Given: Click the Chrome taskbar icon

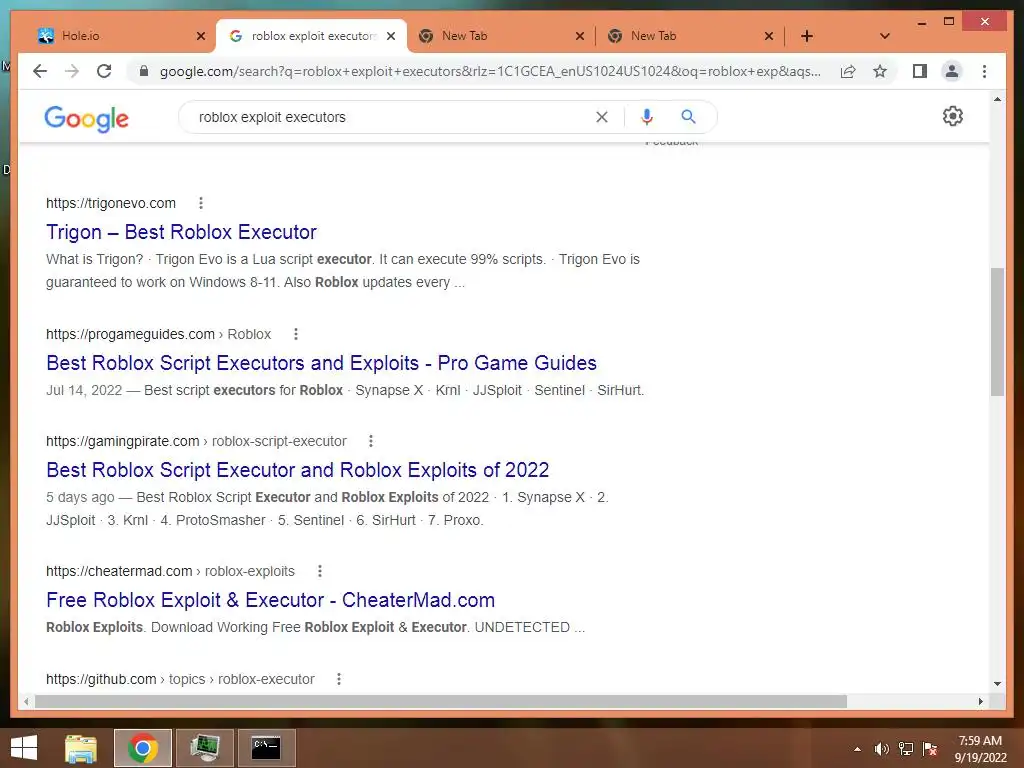Looking at the screenshot, I should (x=142, y=748).
